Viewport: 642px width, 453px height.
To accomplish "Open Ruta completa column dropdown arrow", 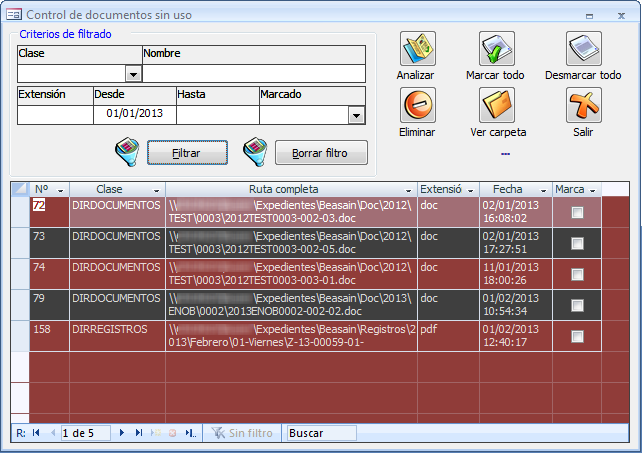I will (x=408, y=190).
